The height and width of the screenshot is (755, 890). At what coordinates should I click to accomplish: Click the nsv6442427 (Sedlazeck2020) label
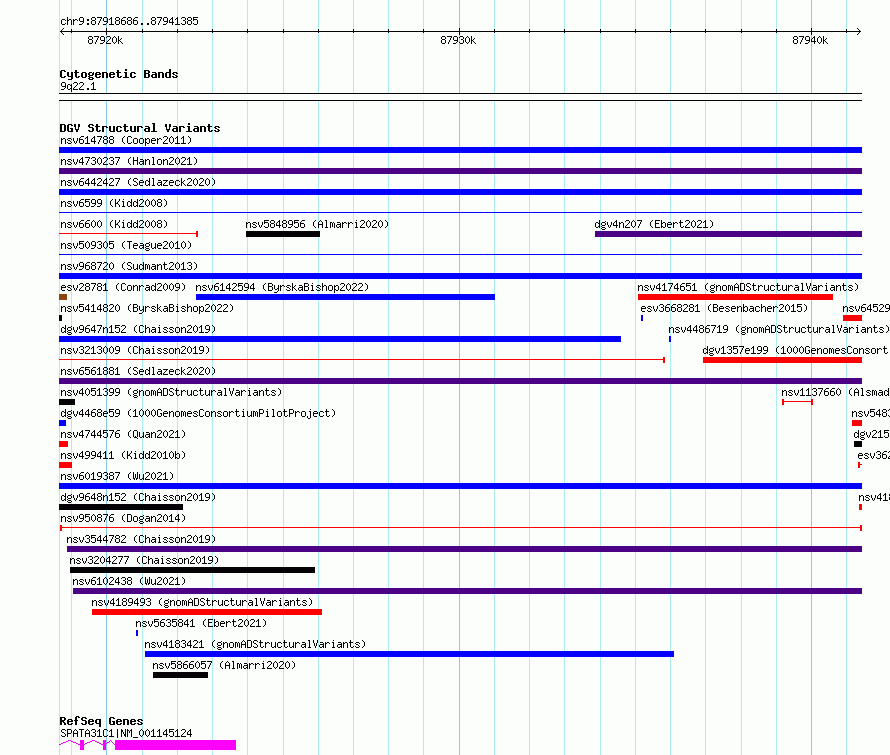[138, 182]
